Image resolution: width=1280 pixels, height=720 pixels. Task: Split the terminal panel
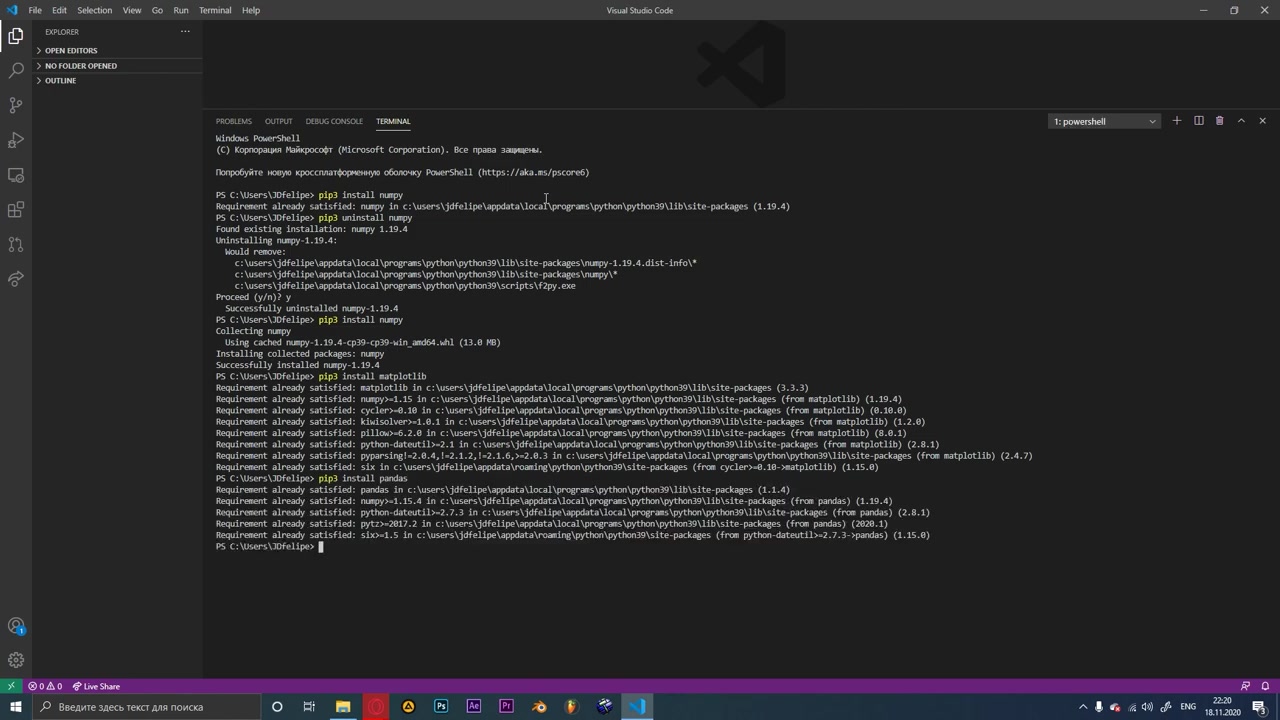tap(1198, 121)
